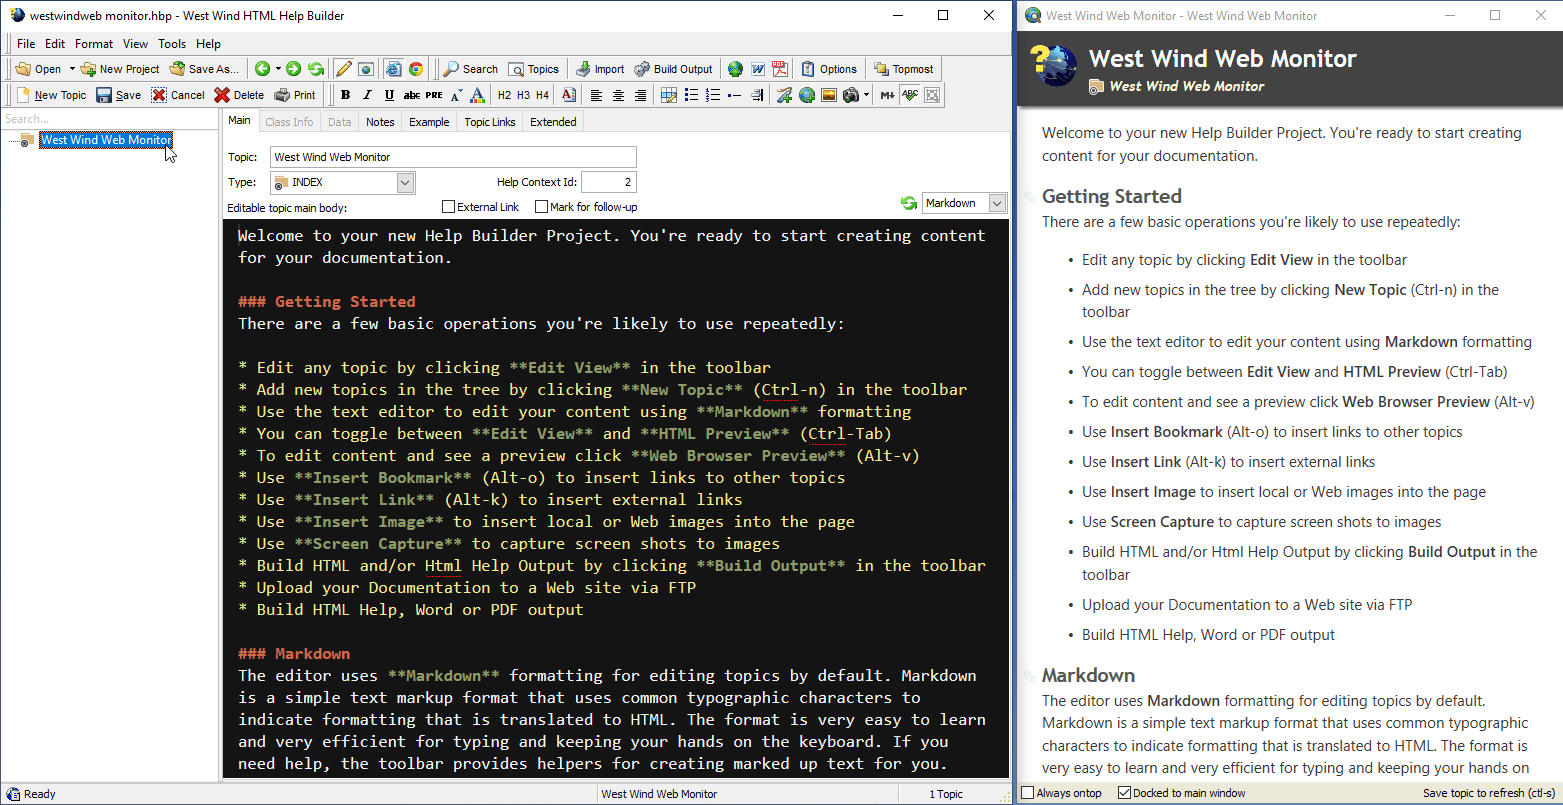1563x805 pixels.
Task: Export to Word document icon
Action: pos(758,69)
